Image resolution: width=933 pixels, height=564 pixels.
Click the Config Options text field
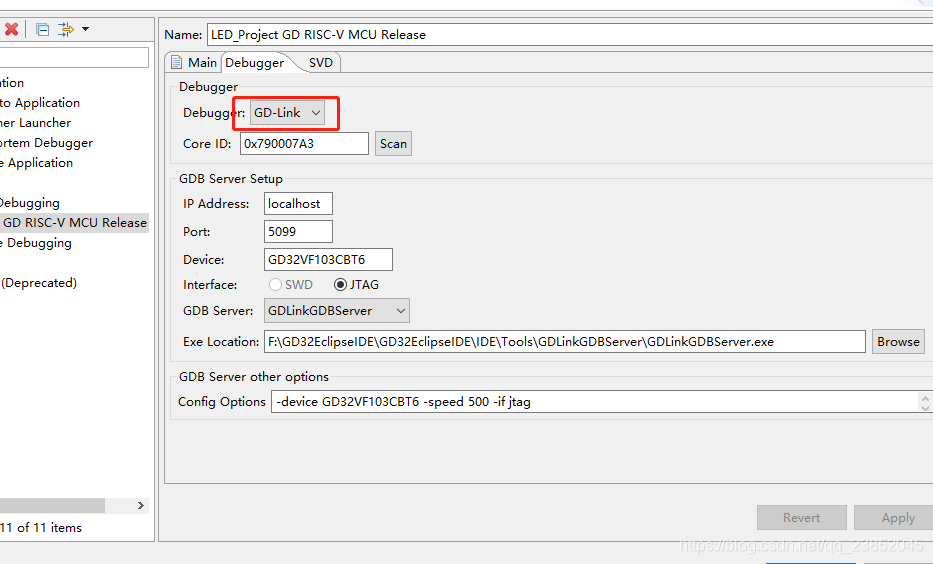[x=595, y=402]
